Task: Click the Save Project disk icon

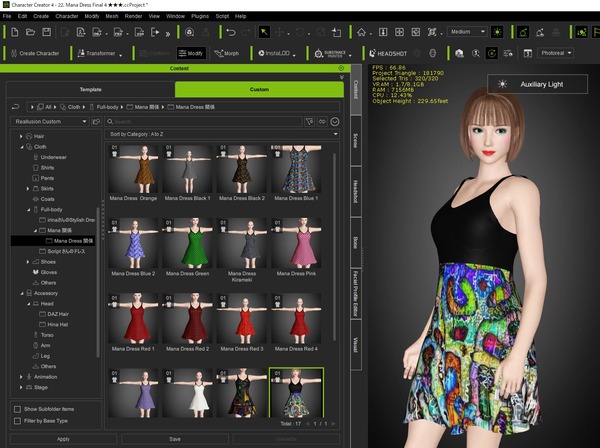Action: pos(46,32)
